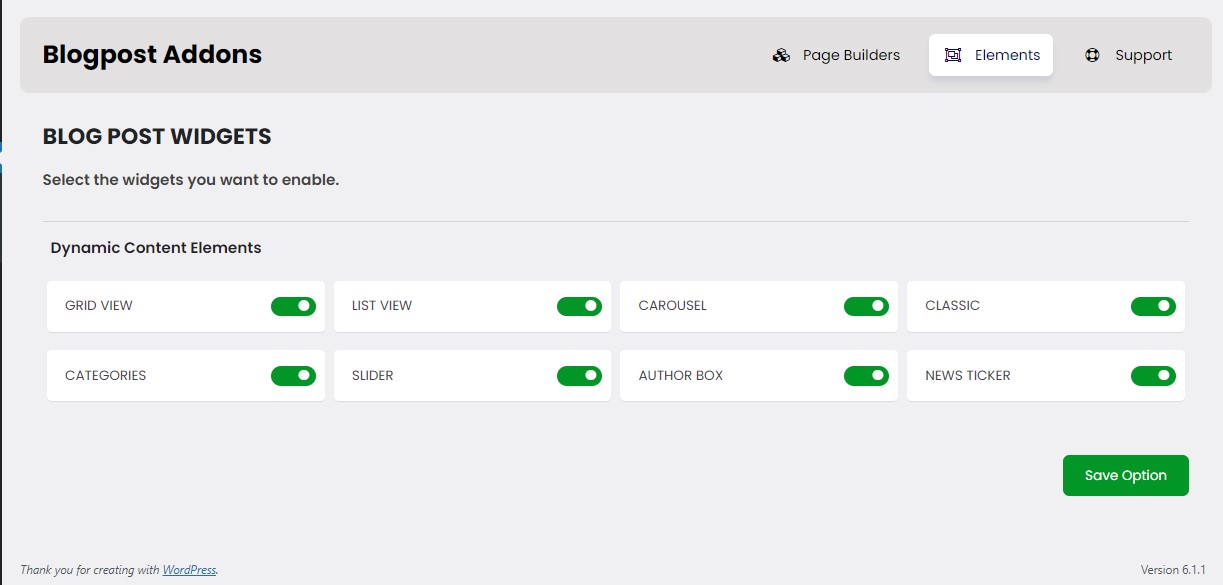This screenshot has width=1223, height=585.
Task: Open the Support tab
Action: (x=1129, y=55)
